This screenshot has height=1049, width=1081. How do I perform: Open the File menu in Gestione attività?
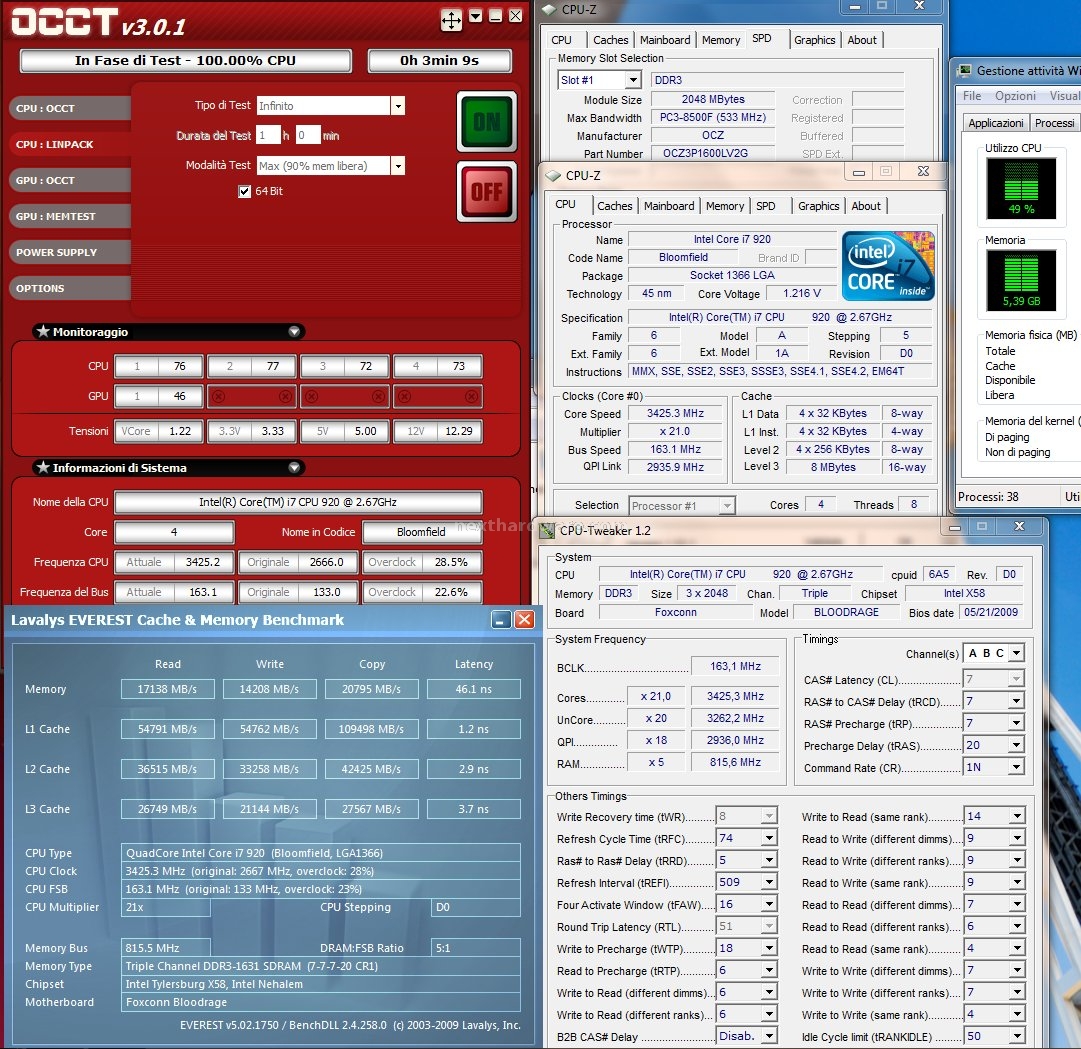pyautogui.click(x=972, y=96)
